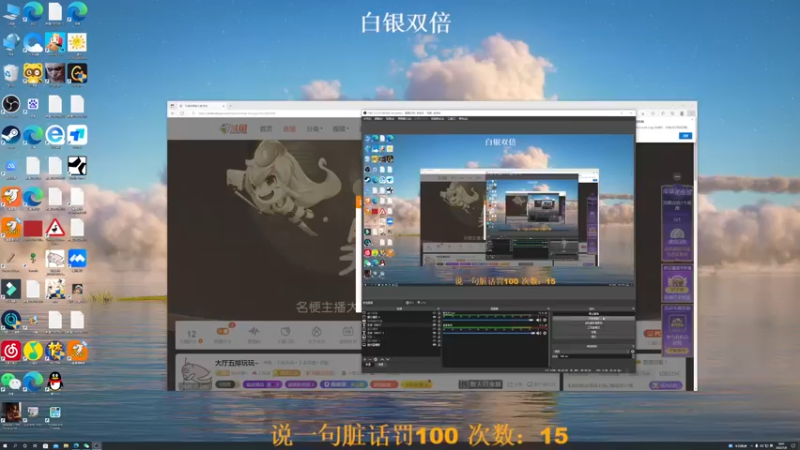Collapse the right purple activity sidebar
Screen dimensions: 800x450
tap(677, 177)
